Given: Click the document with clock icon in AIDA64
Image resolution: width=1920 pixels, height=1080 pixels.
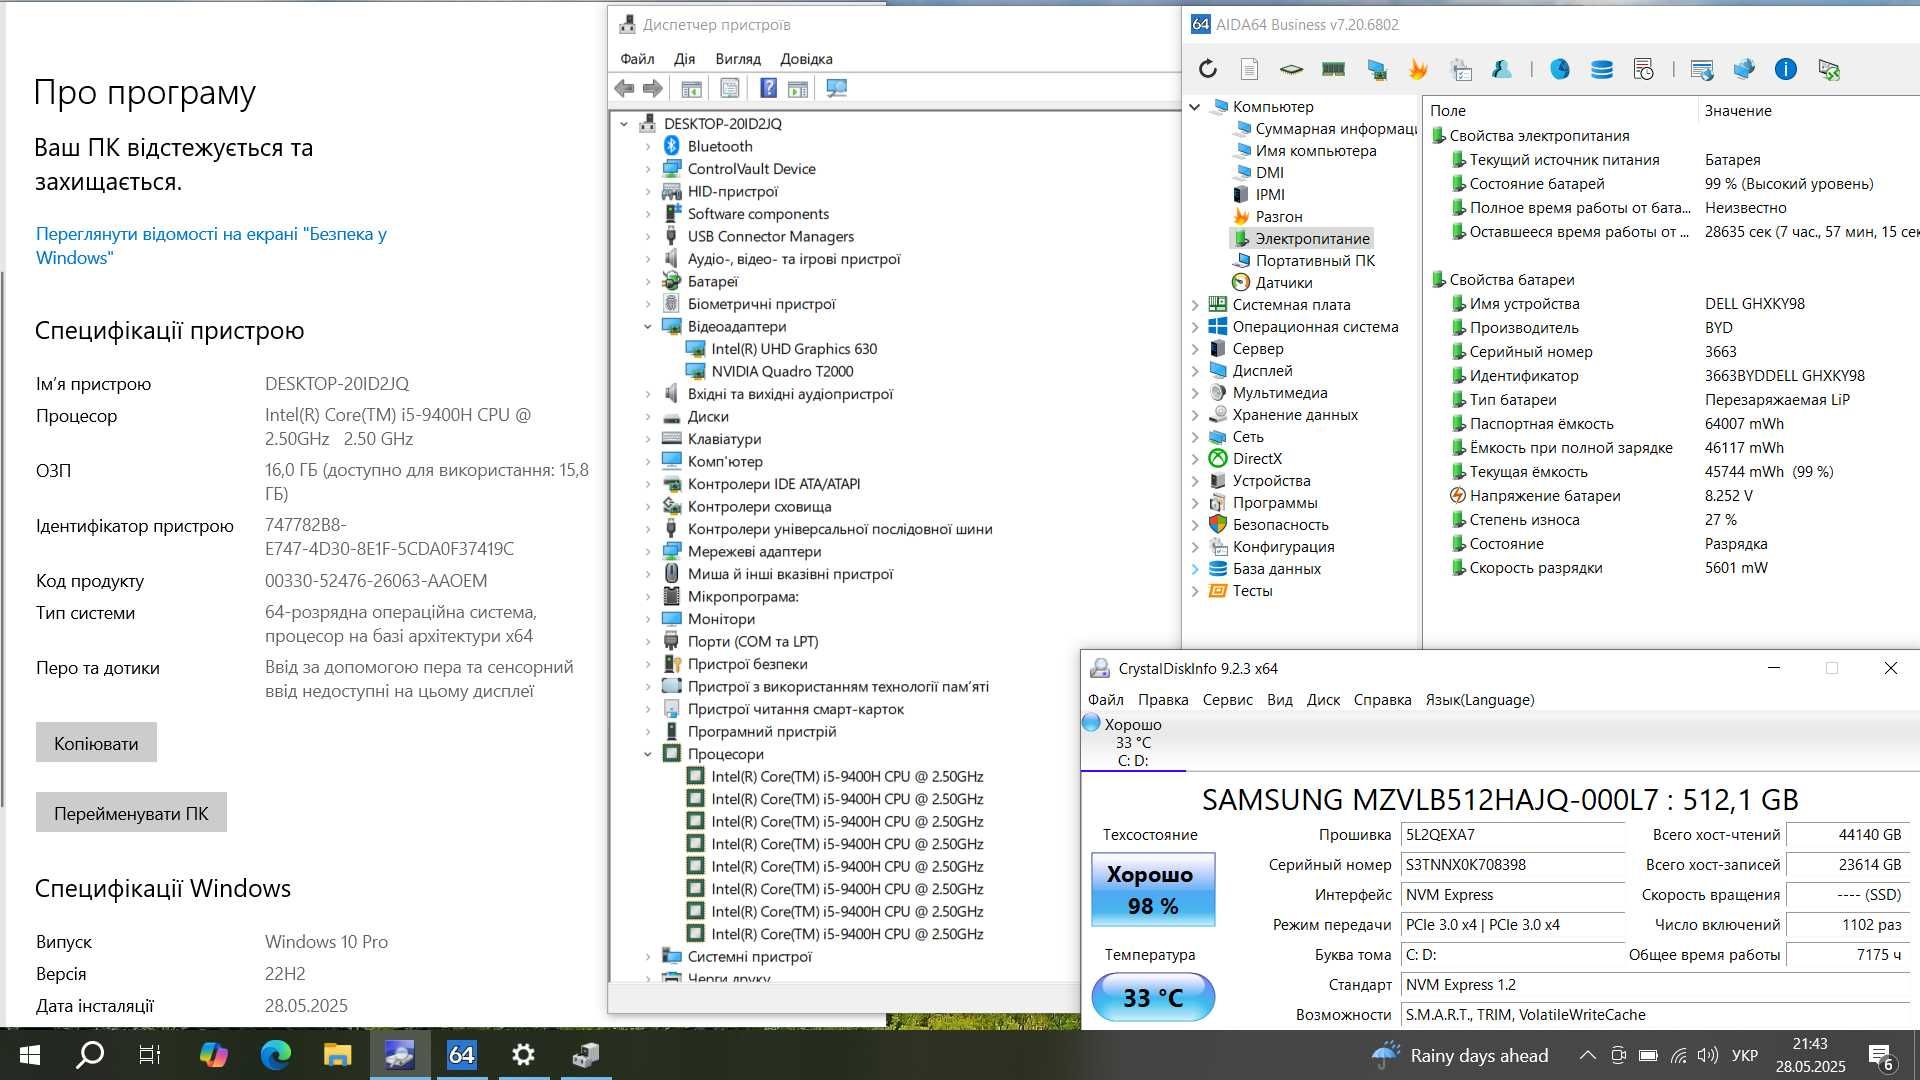Looking at the screenshot, I should coord(1644,69).
